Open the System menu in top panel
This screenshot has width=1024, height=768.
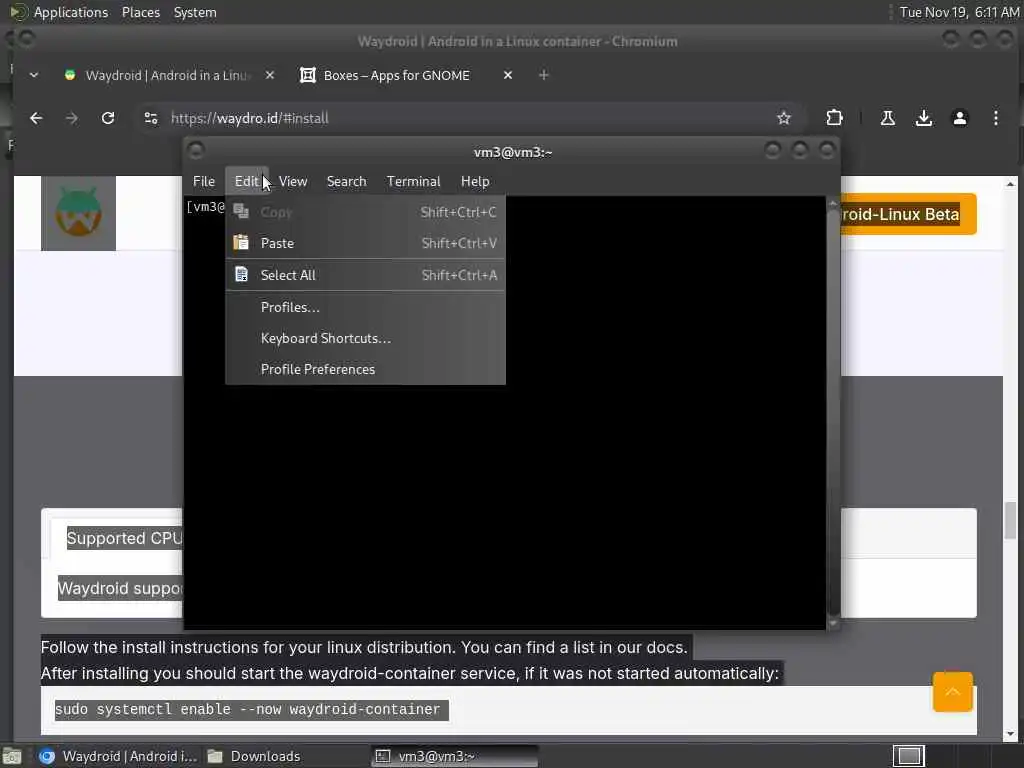pyautogui.click(x=195, y=12)
